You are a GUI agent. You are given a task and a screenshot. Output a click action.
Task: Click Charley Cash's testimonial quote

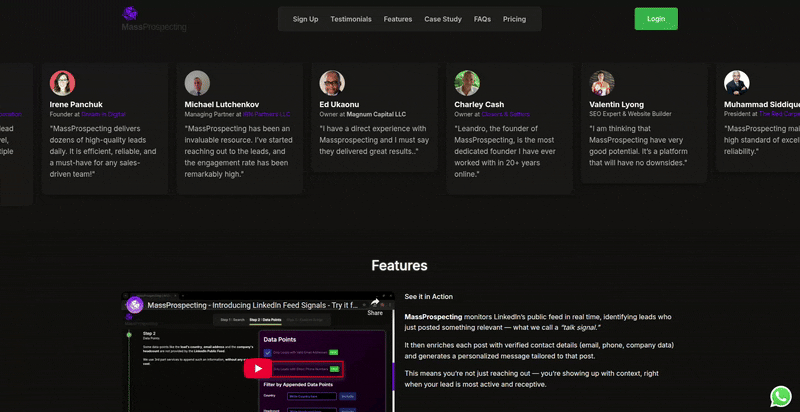(x=505, y=151)
